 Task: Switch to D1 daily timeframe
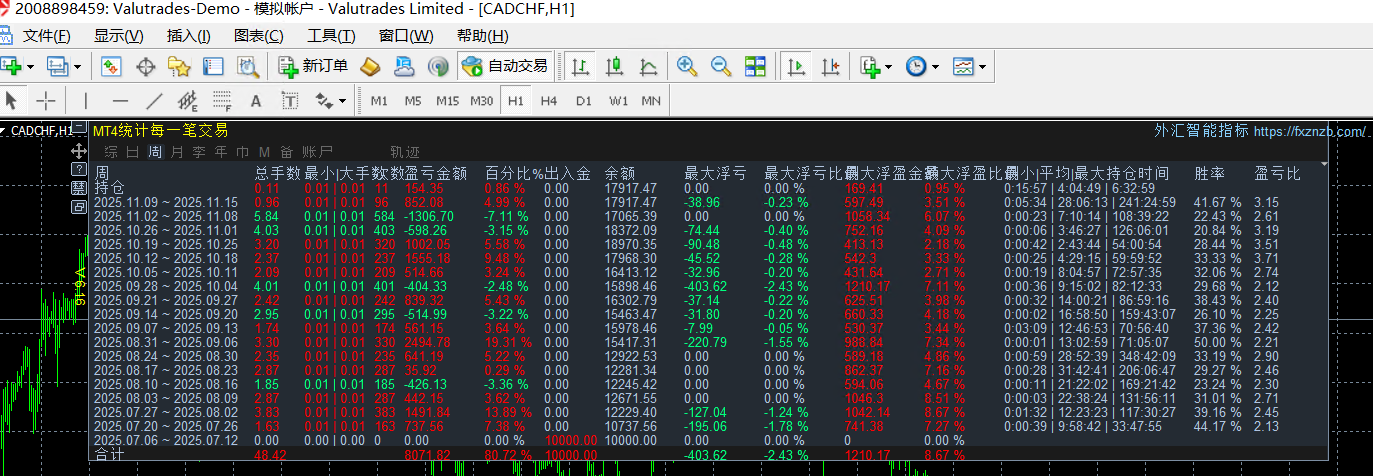pos(584,101)
